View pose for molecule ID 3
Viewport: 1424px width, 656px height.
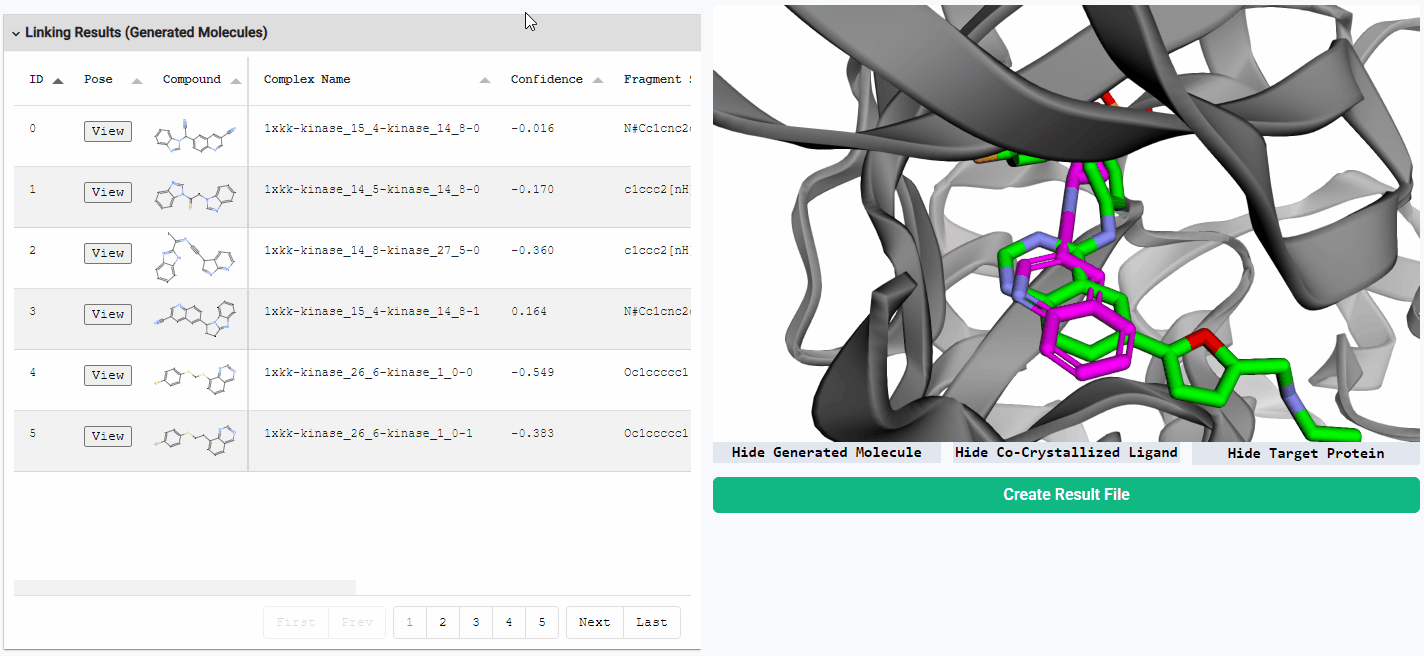click(108, 314)
